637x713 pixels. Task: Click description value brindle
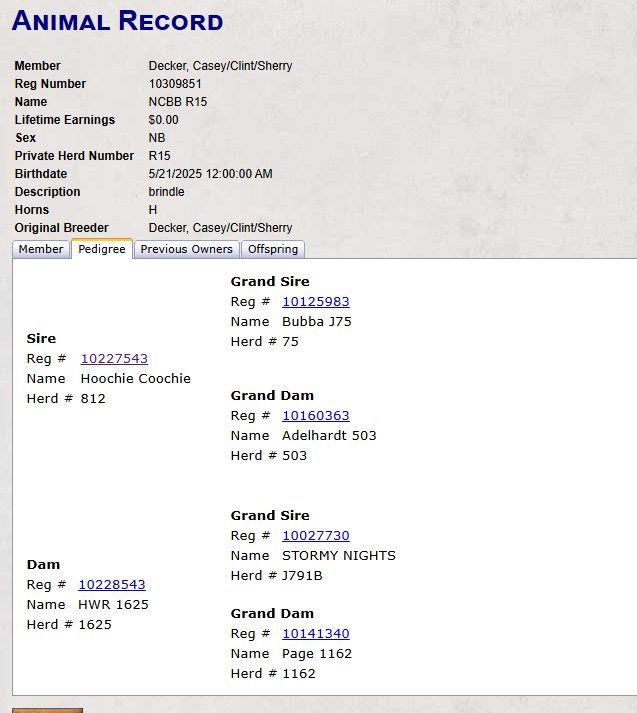166,192
